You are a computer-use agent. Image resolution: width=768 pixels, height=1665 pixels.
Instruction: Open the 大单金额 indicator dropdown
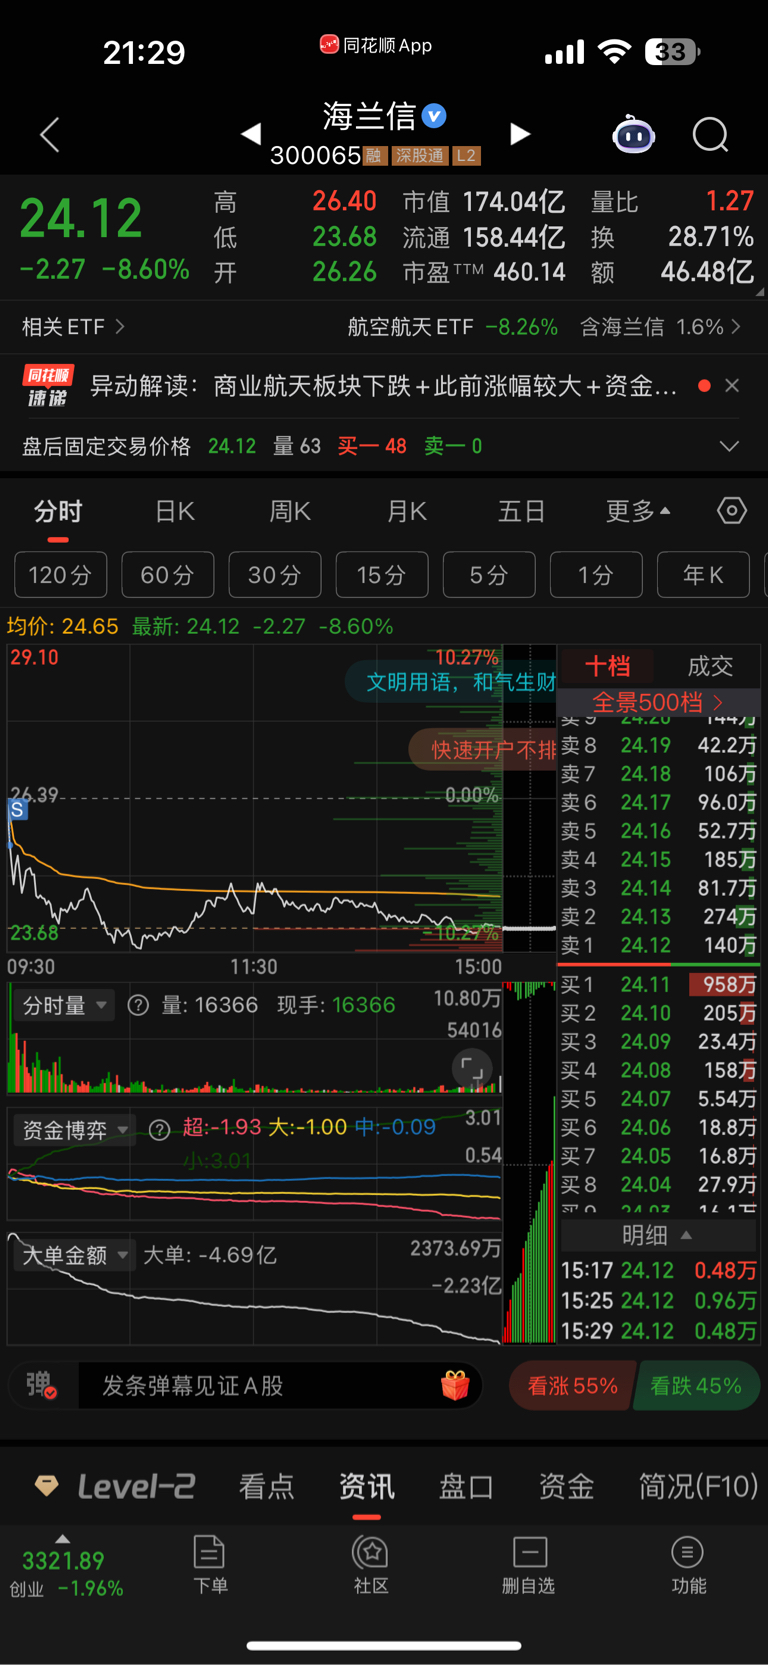click(x=76, y=1255)
